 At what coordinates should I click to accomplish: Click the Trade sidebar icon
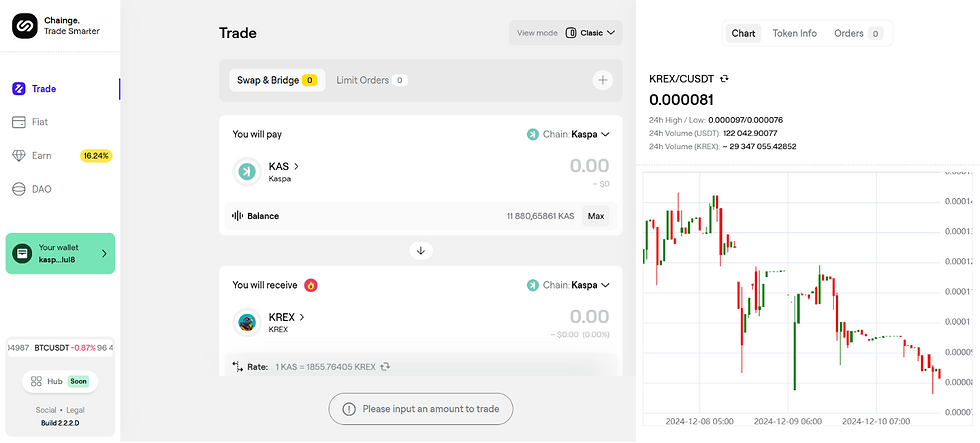point(19,89)
